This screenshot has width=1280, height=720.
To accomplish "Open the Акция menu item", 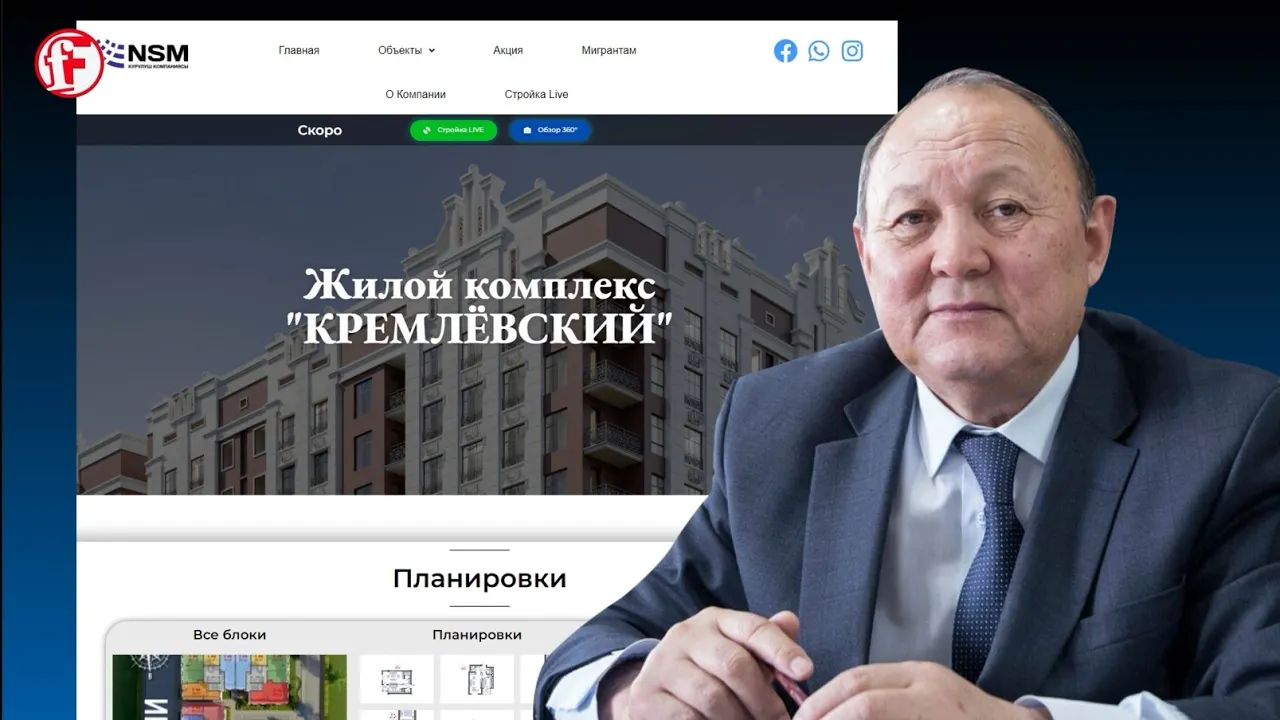I will pyautogui.click(x=508, y=50).
